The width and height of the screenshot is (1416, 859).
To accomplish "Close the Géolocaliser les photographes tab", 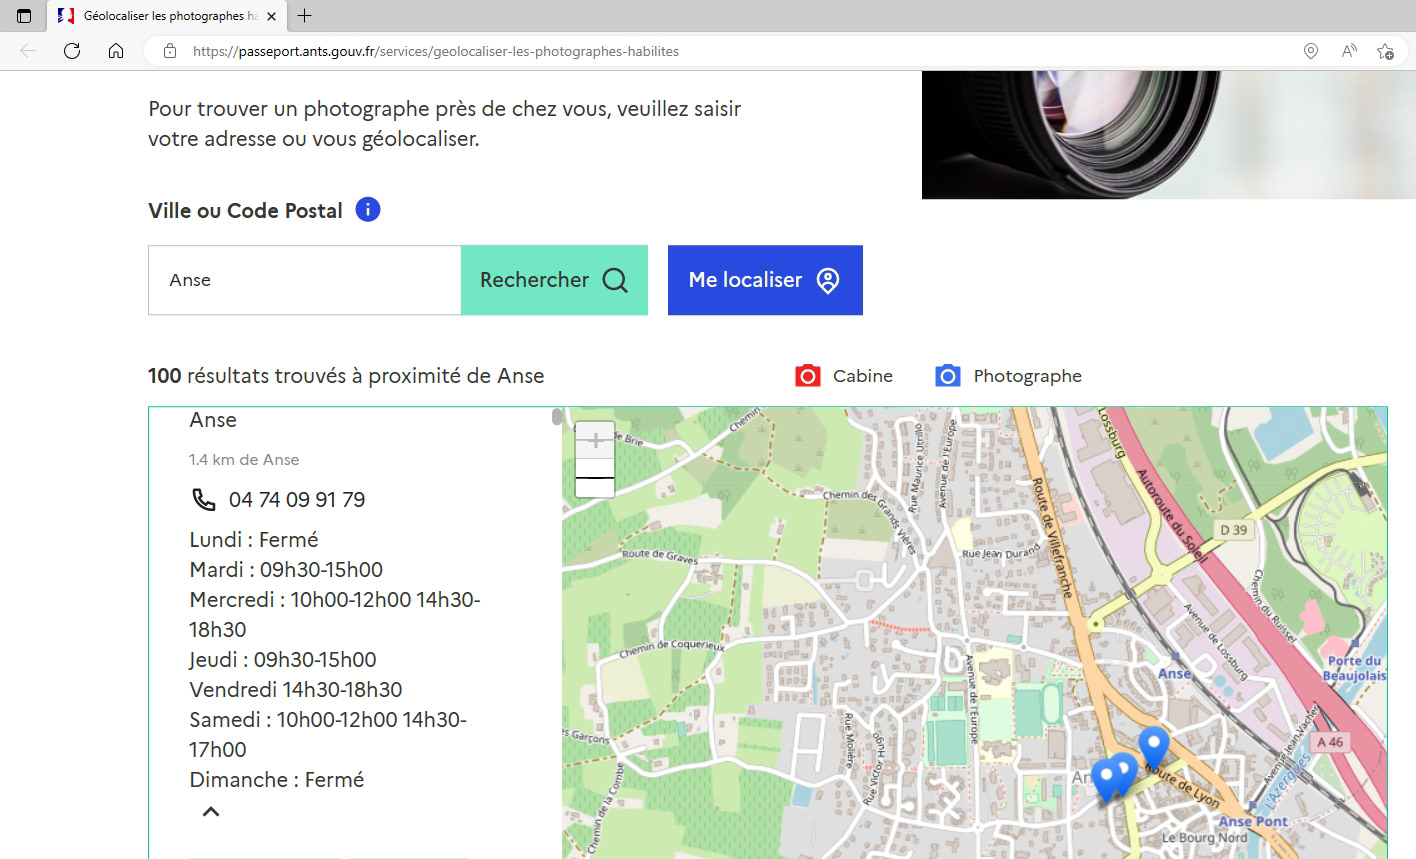I will pyautogui.click(x=271, y=16).
